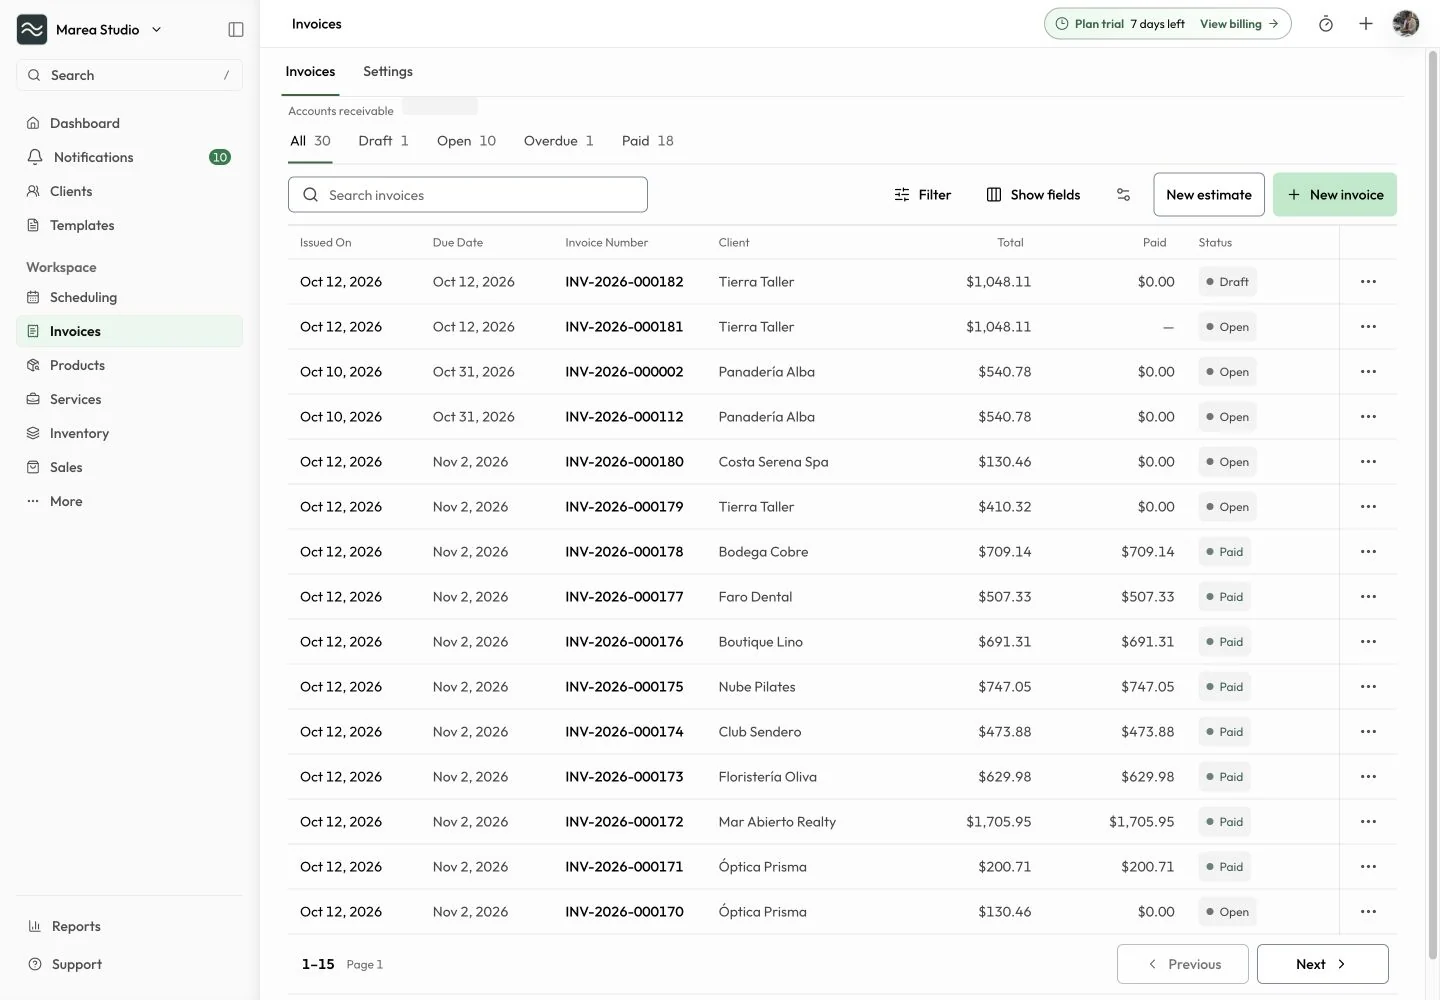Click client Mar Abierto Realty
This screenshot has height=1000, width=1440.
coord(777,822)
